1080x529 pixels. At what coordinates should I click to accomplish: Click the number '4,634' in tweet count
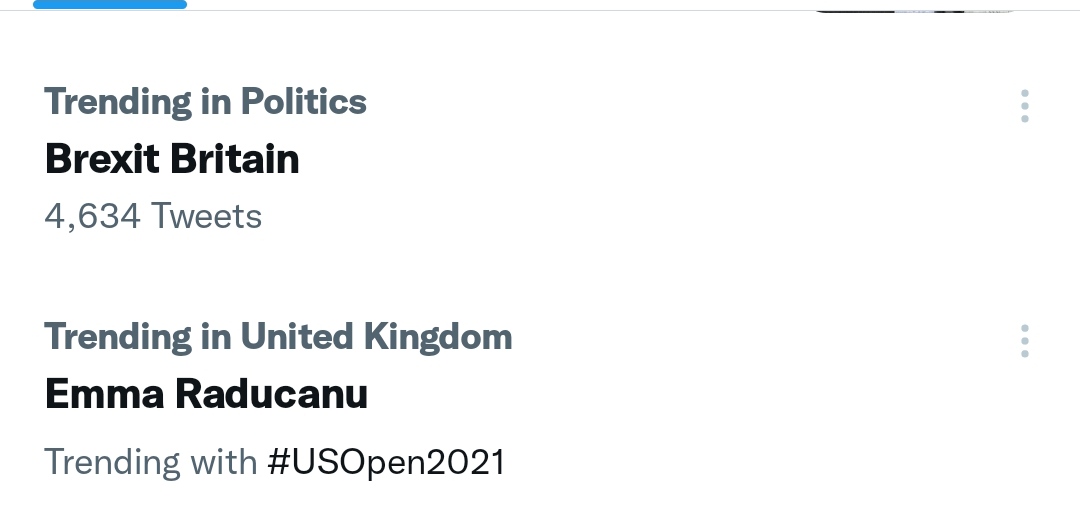pyautogui.click(x=92, y=216)
